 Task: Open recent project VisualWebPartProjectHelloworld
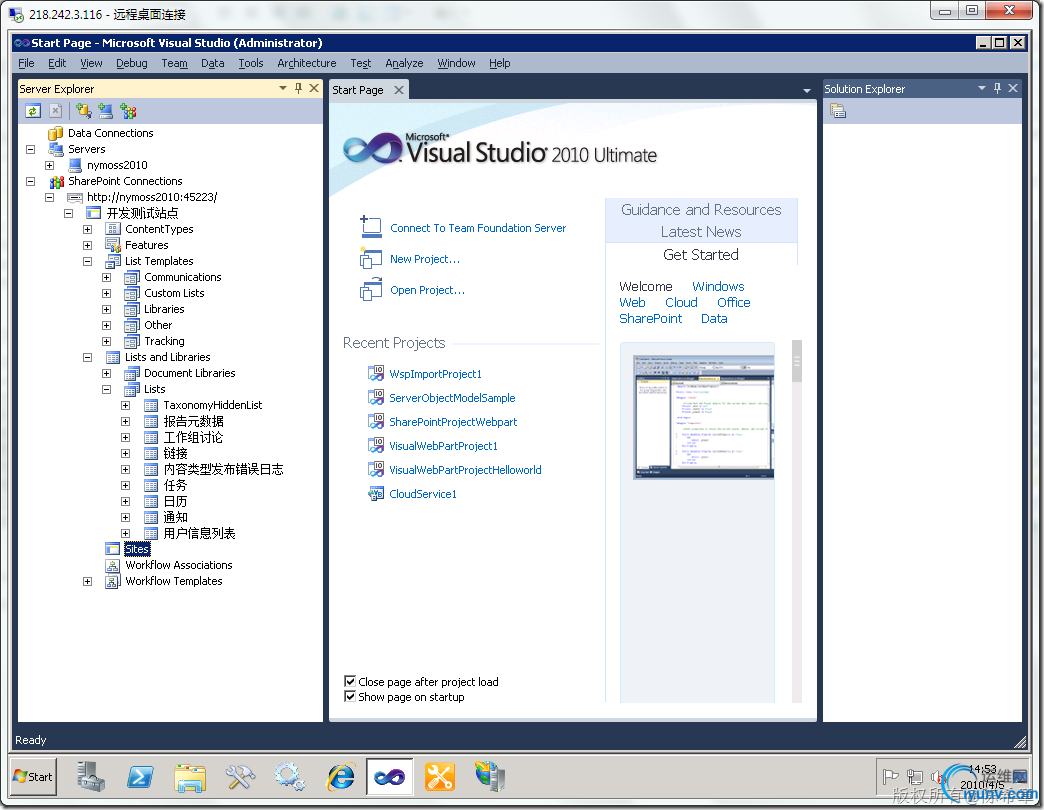(x=465, y=470)
